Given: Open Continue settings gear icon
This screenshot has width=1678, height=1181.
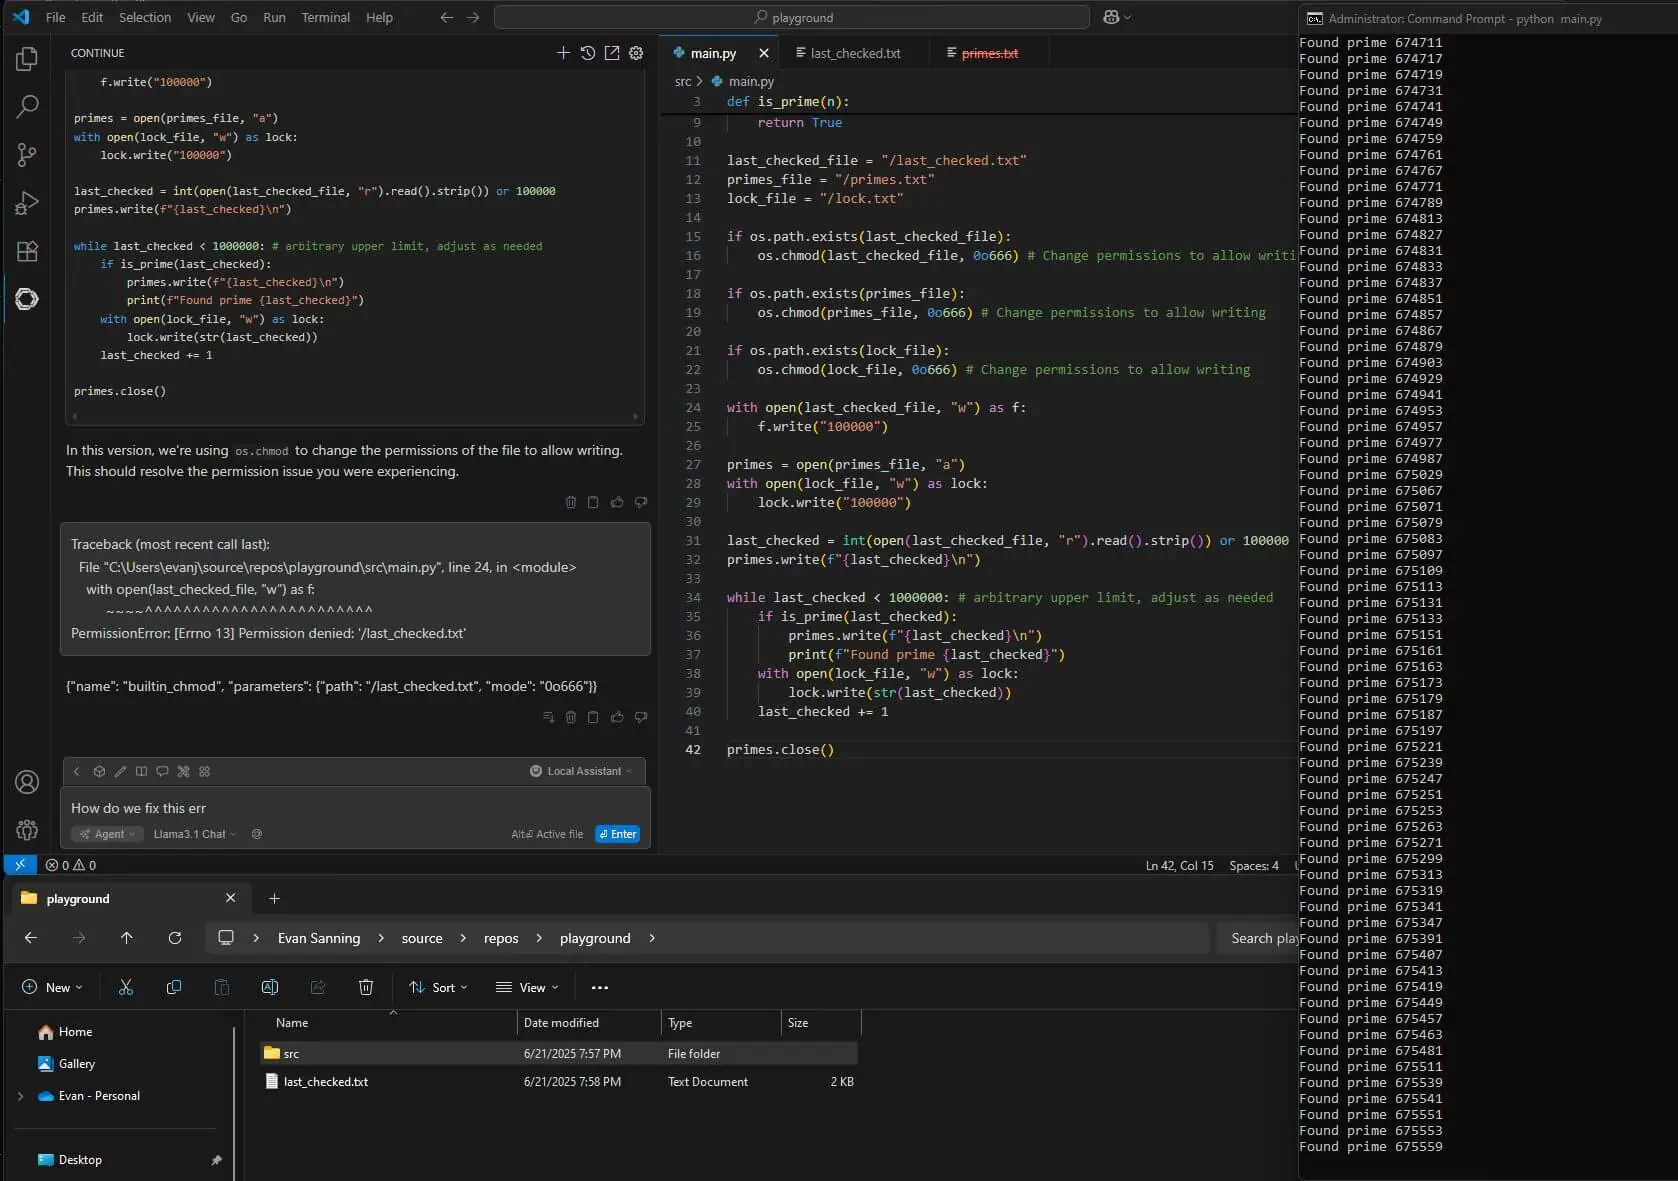Looking at the screenshot, I should tap(636, 53).
